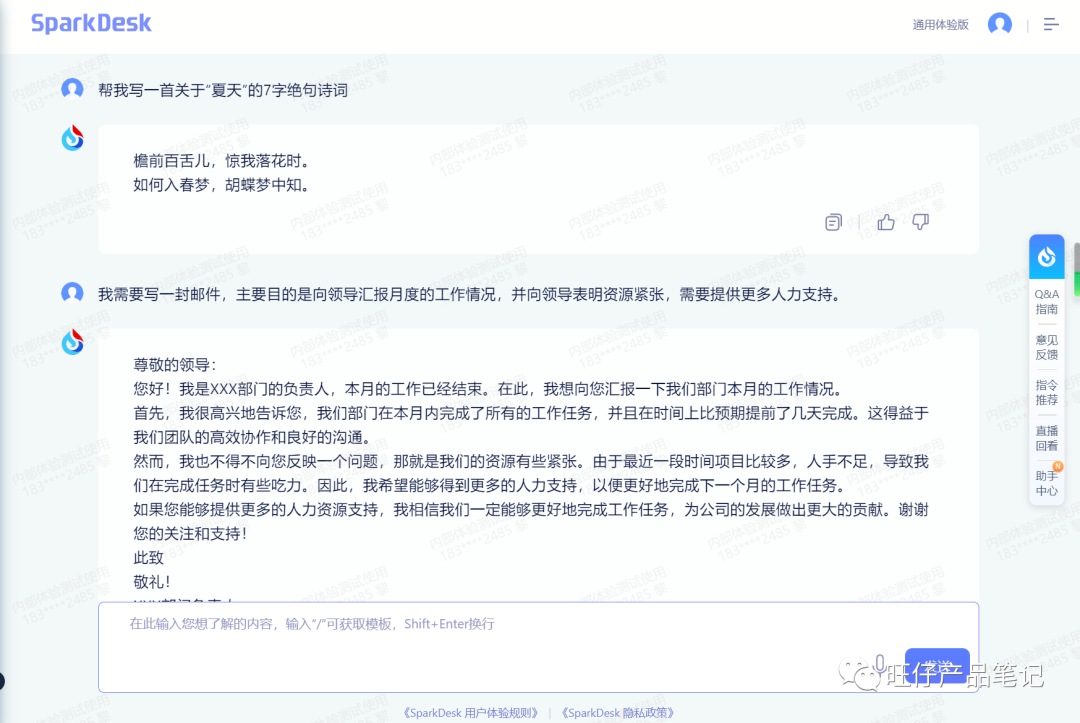Open the hamburger menu at top right

click(x=1051, y=23)
